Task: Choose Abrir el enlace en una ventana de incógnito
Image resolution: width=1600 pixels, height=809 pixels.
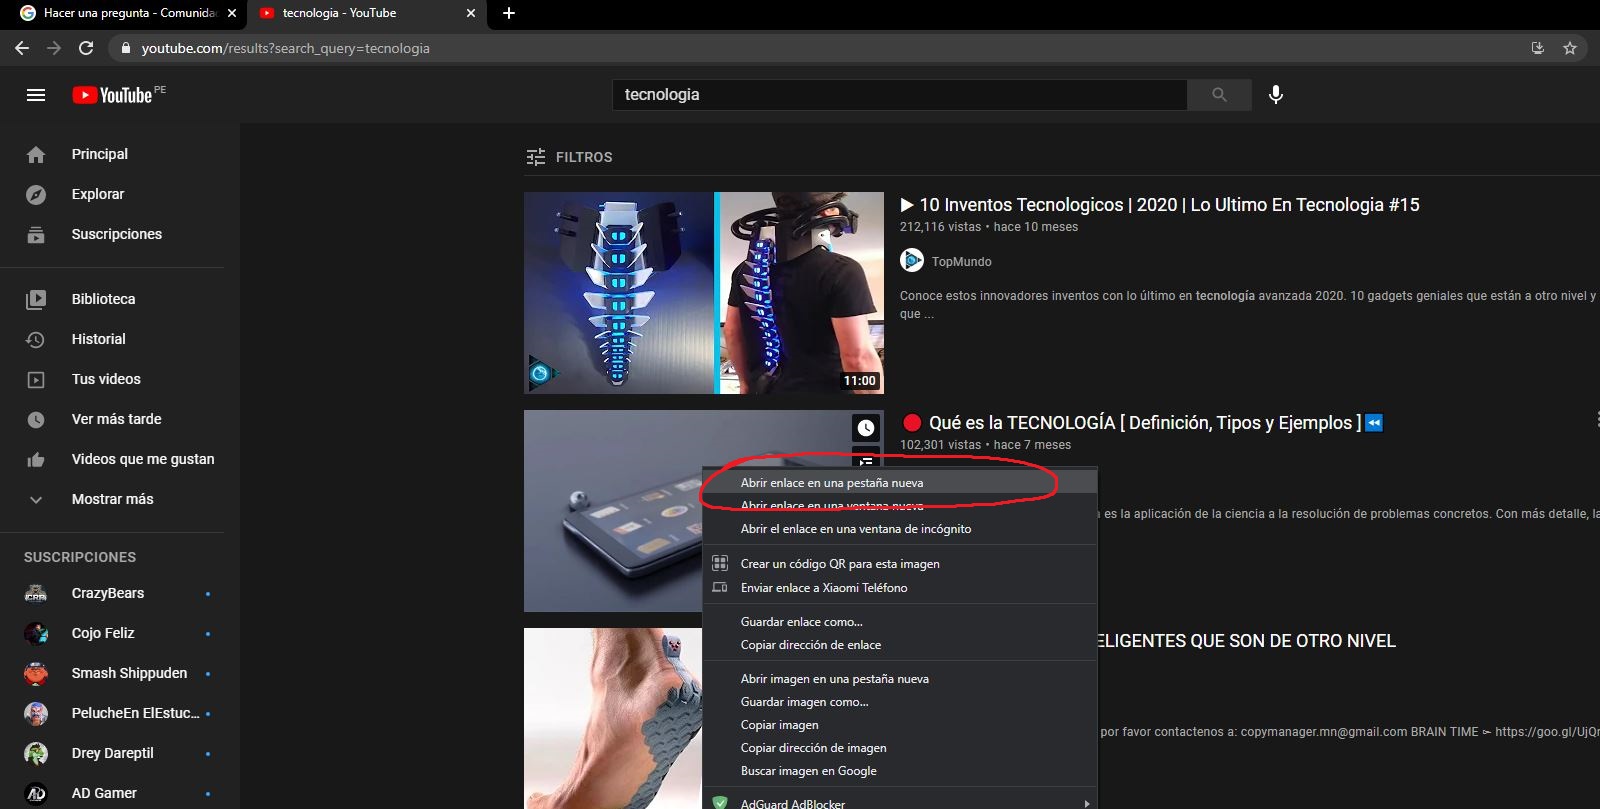Action: coord(900,529)
